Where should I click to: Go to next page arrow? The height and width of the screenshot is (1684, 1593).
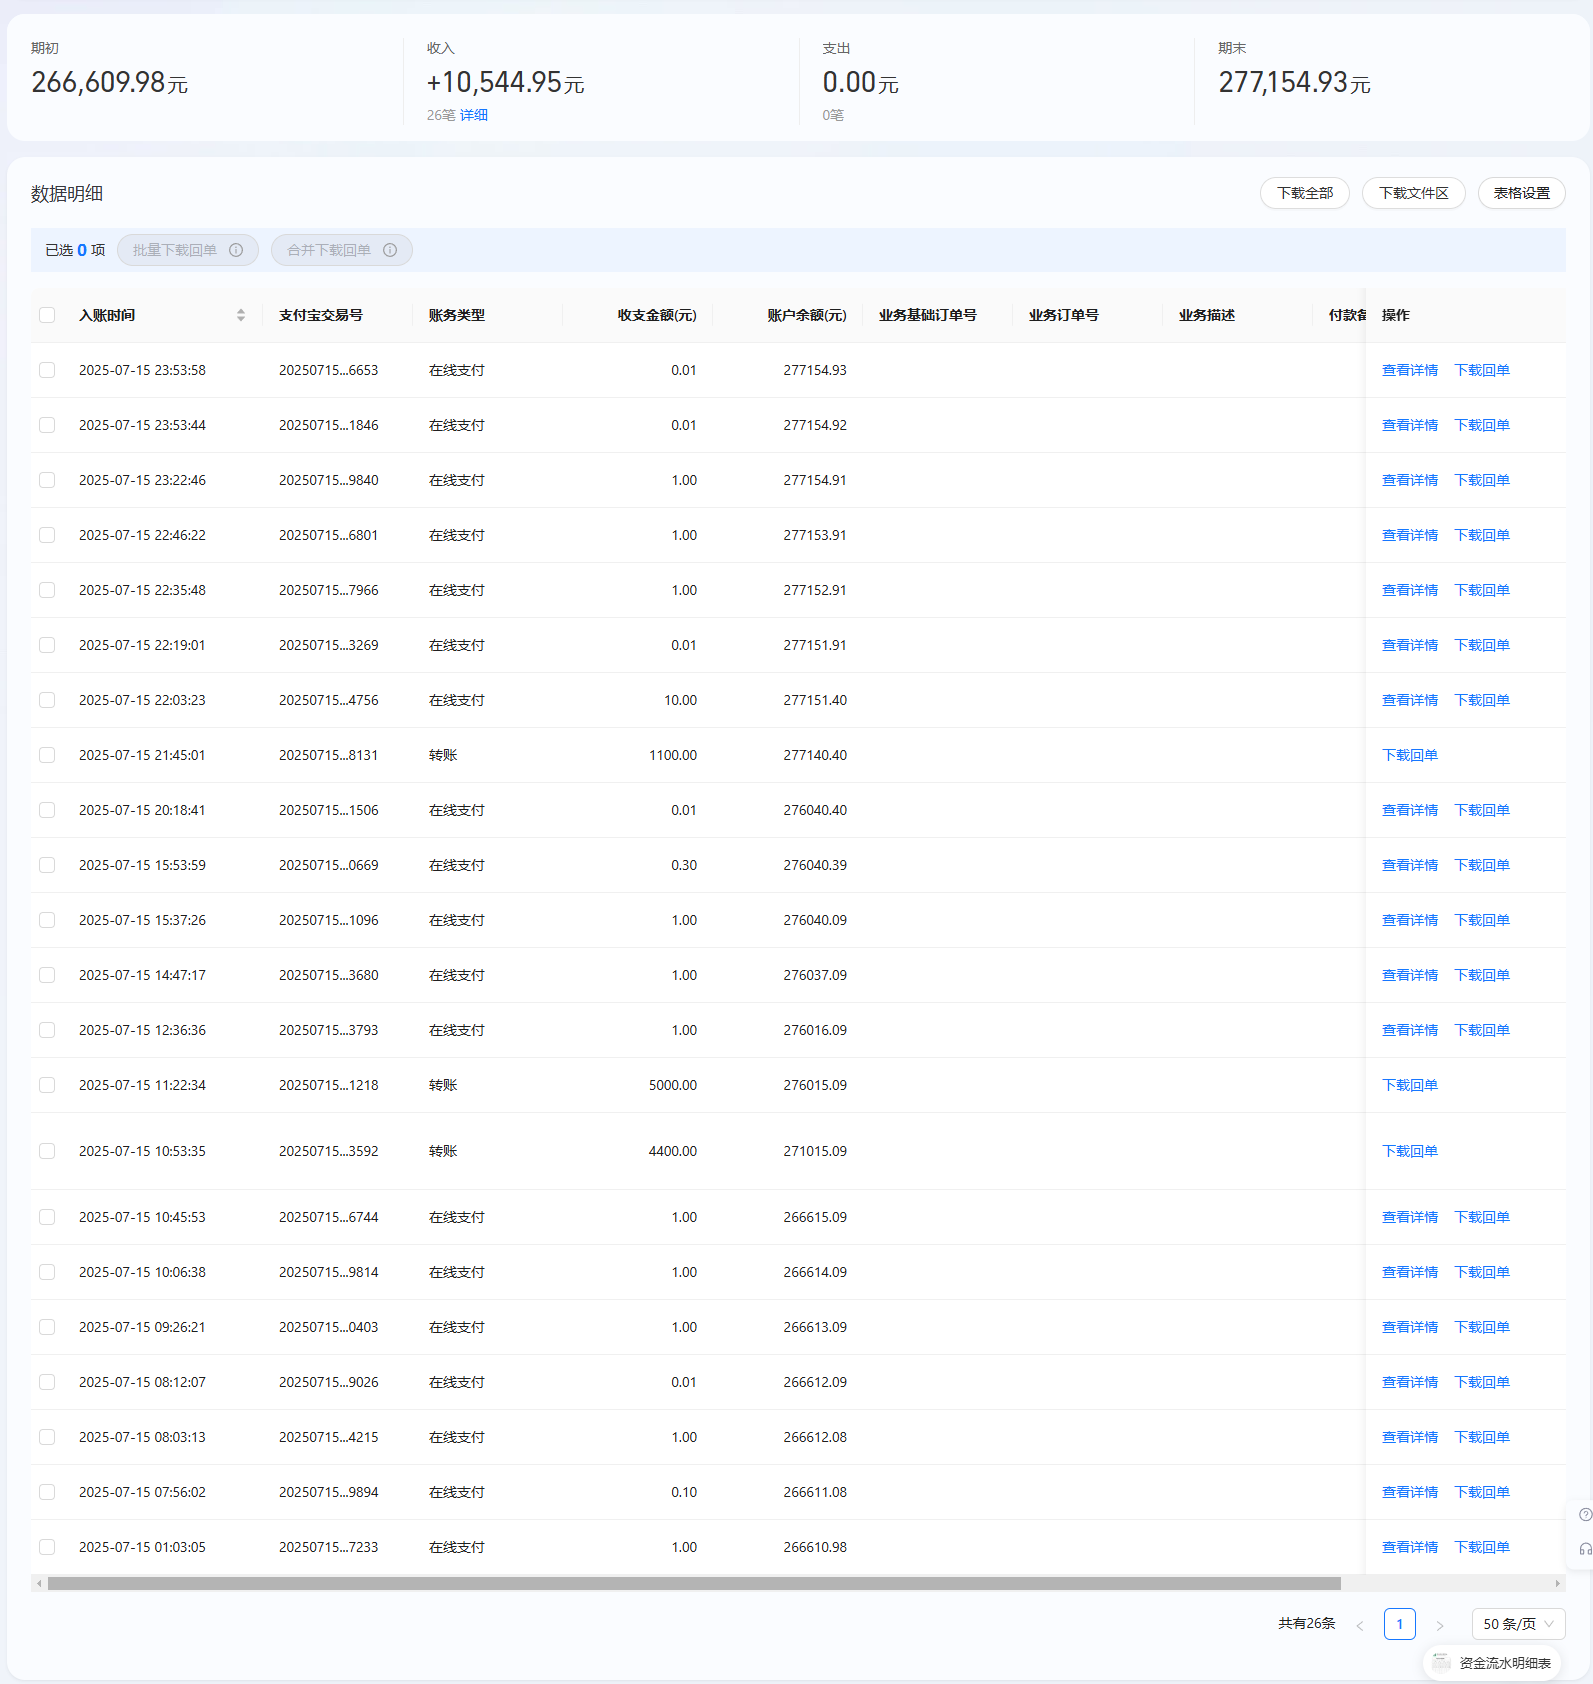click(x=1440, y=1625)
